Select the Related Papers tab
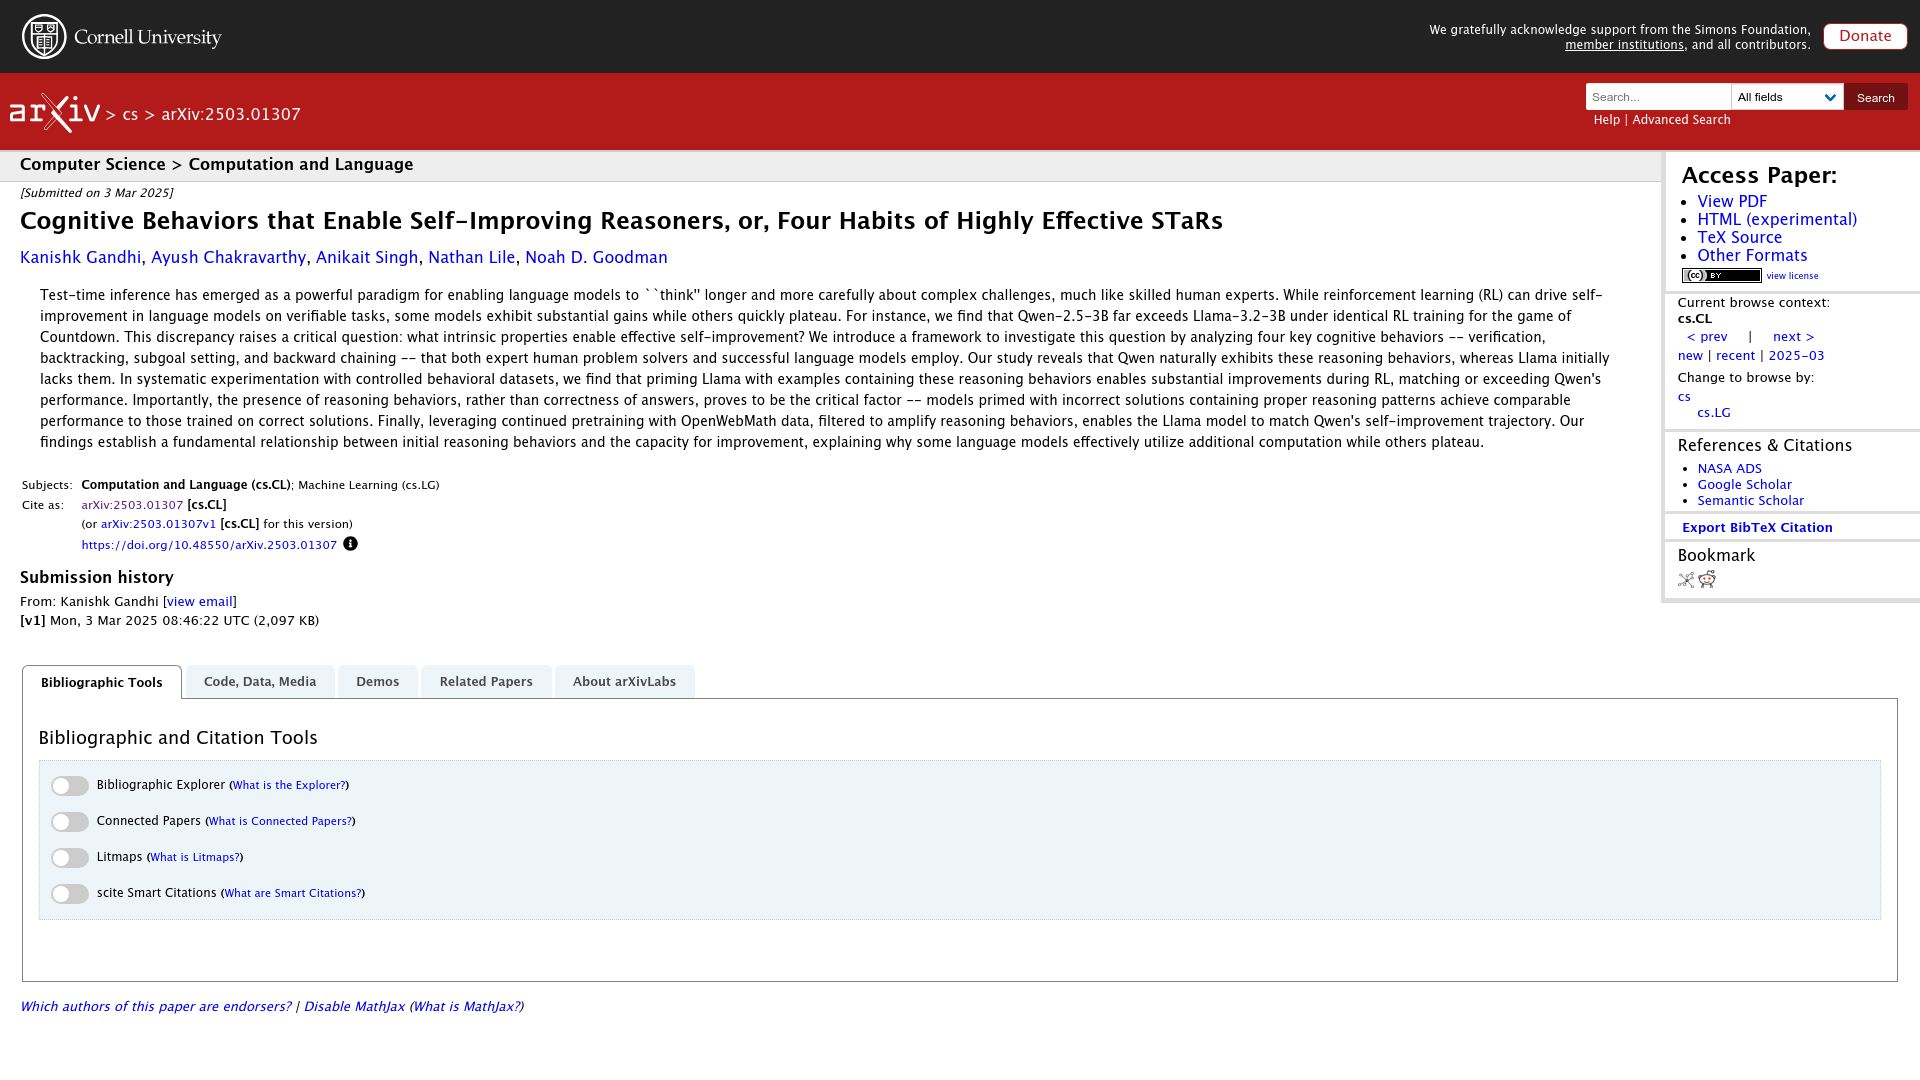Image resolution: width=1920 pixels, height=1080 pixels. (x=486, y=682)
